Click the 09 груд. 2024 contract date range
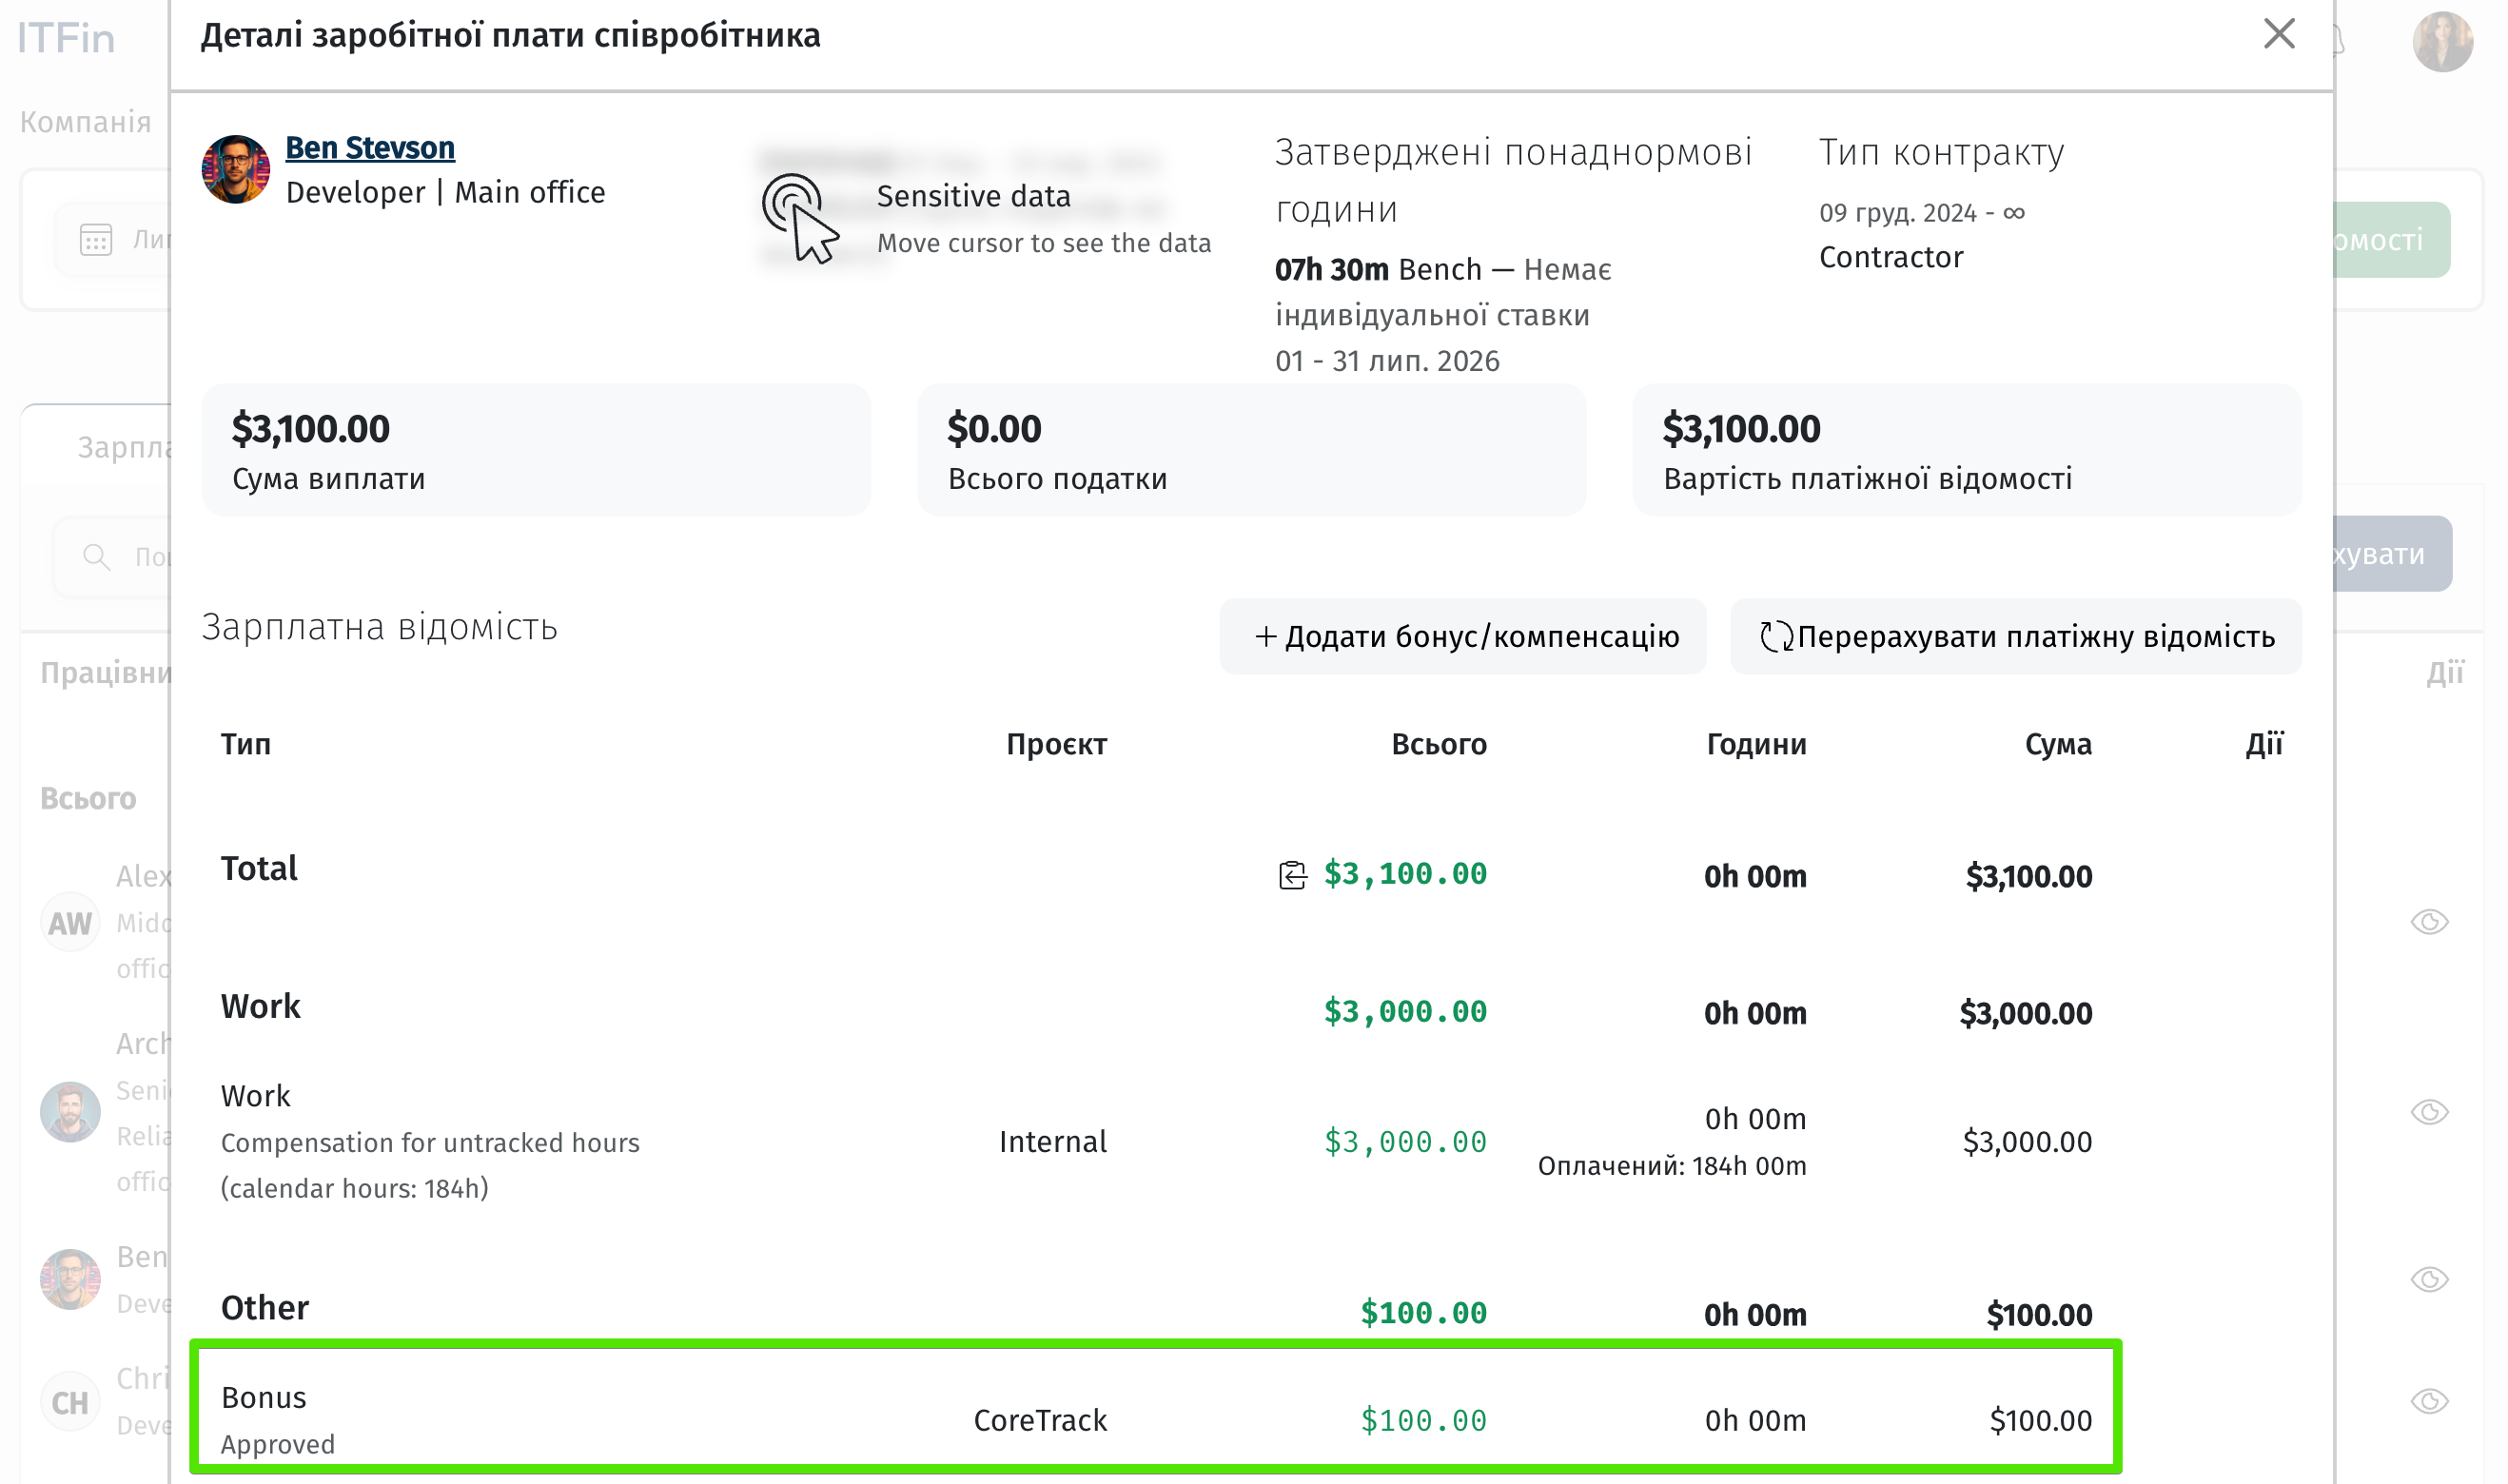The image size is (2508, 1484). point(1921,213)
